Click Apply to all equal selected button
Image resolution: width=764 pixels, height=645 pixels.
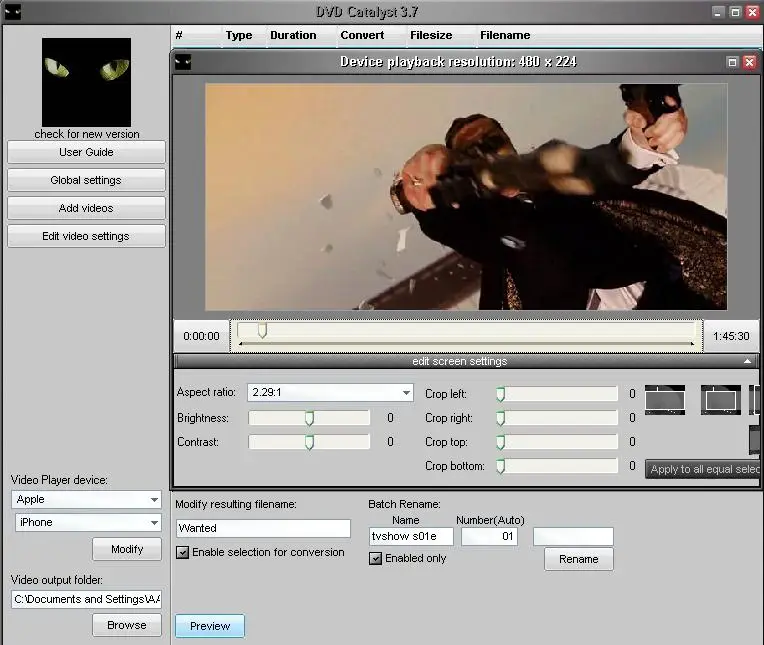click(x=702, y=469)
